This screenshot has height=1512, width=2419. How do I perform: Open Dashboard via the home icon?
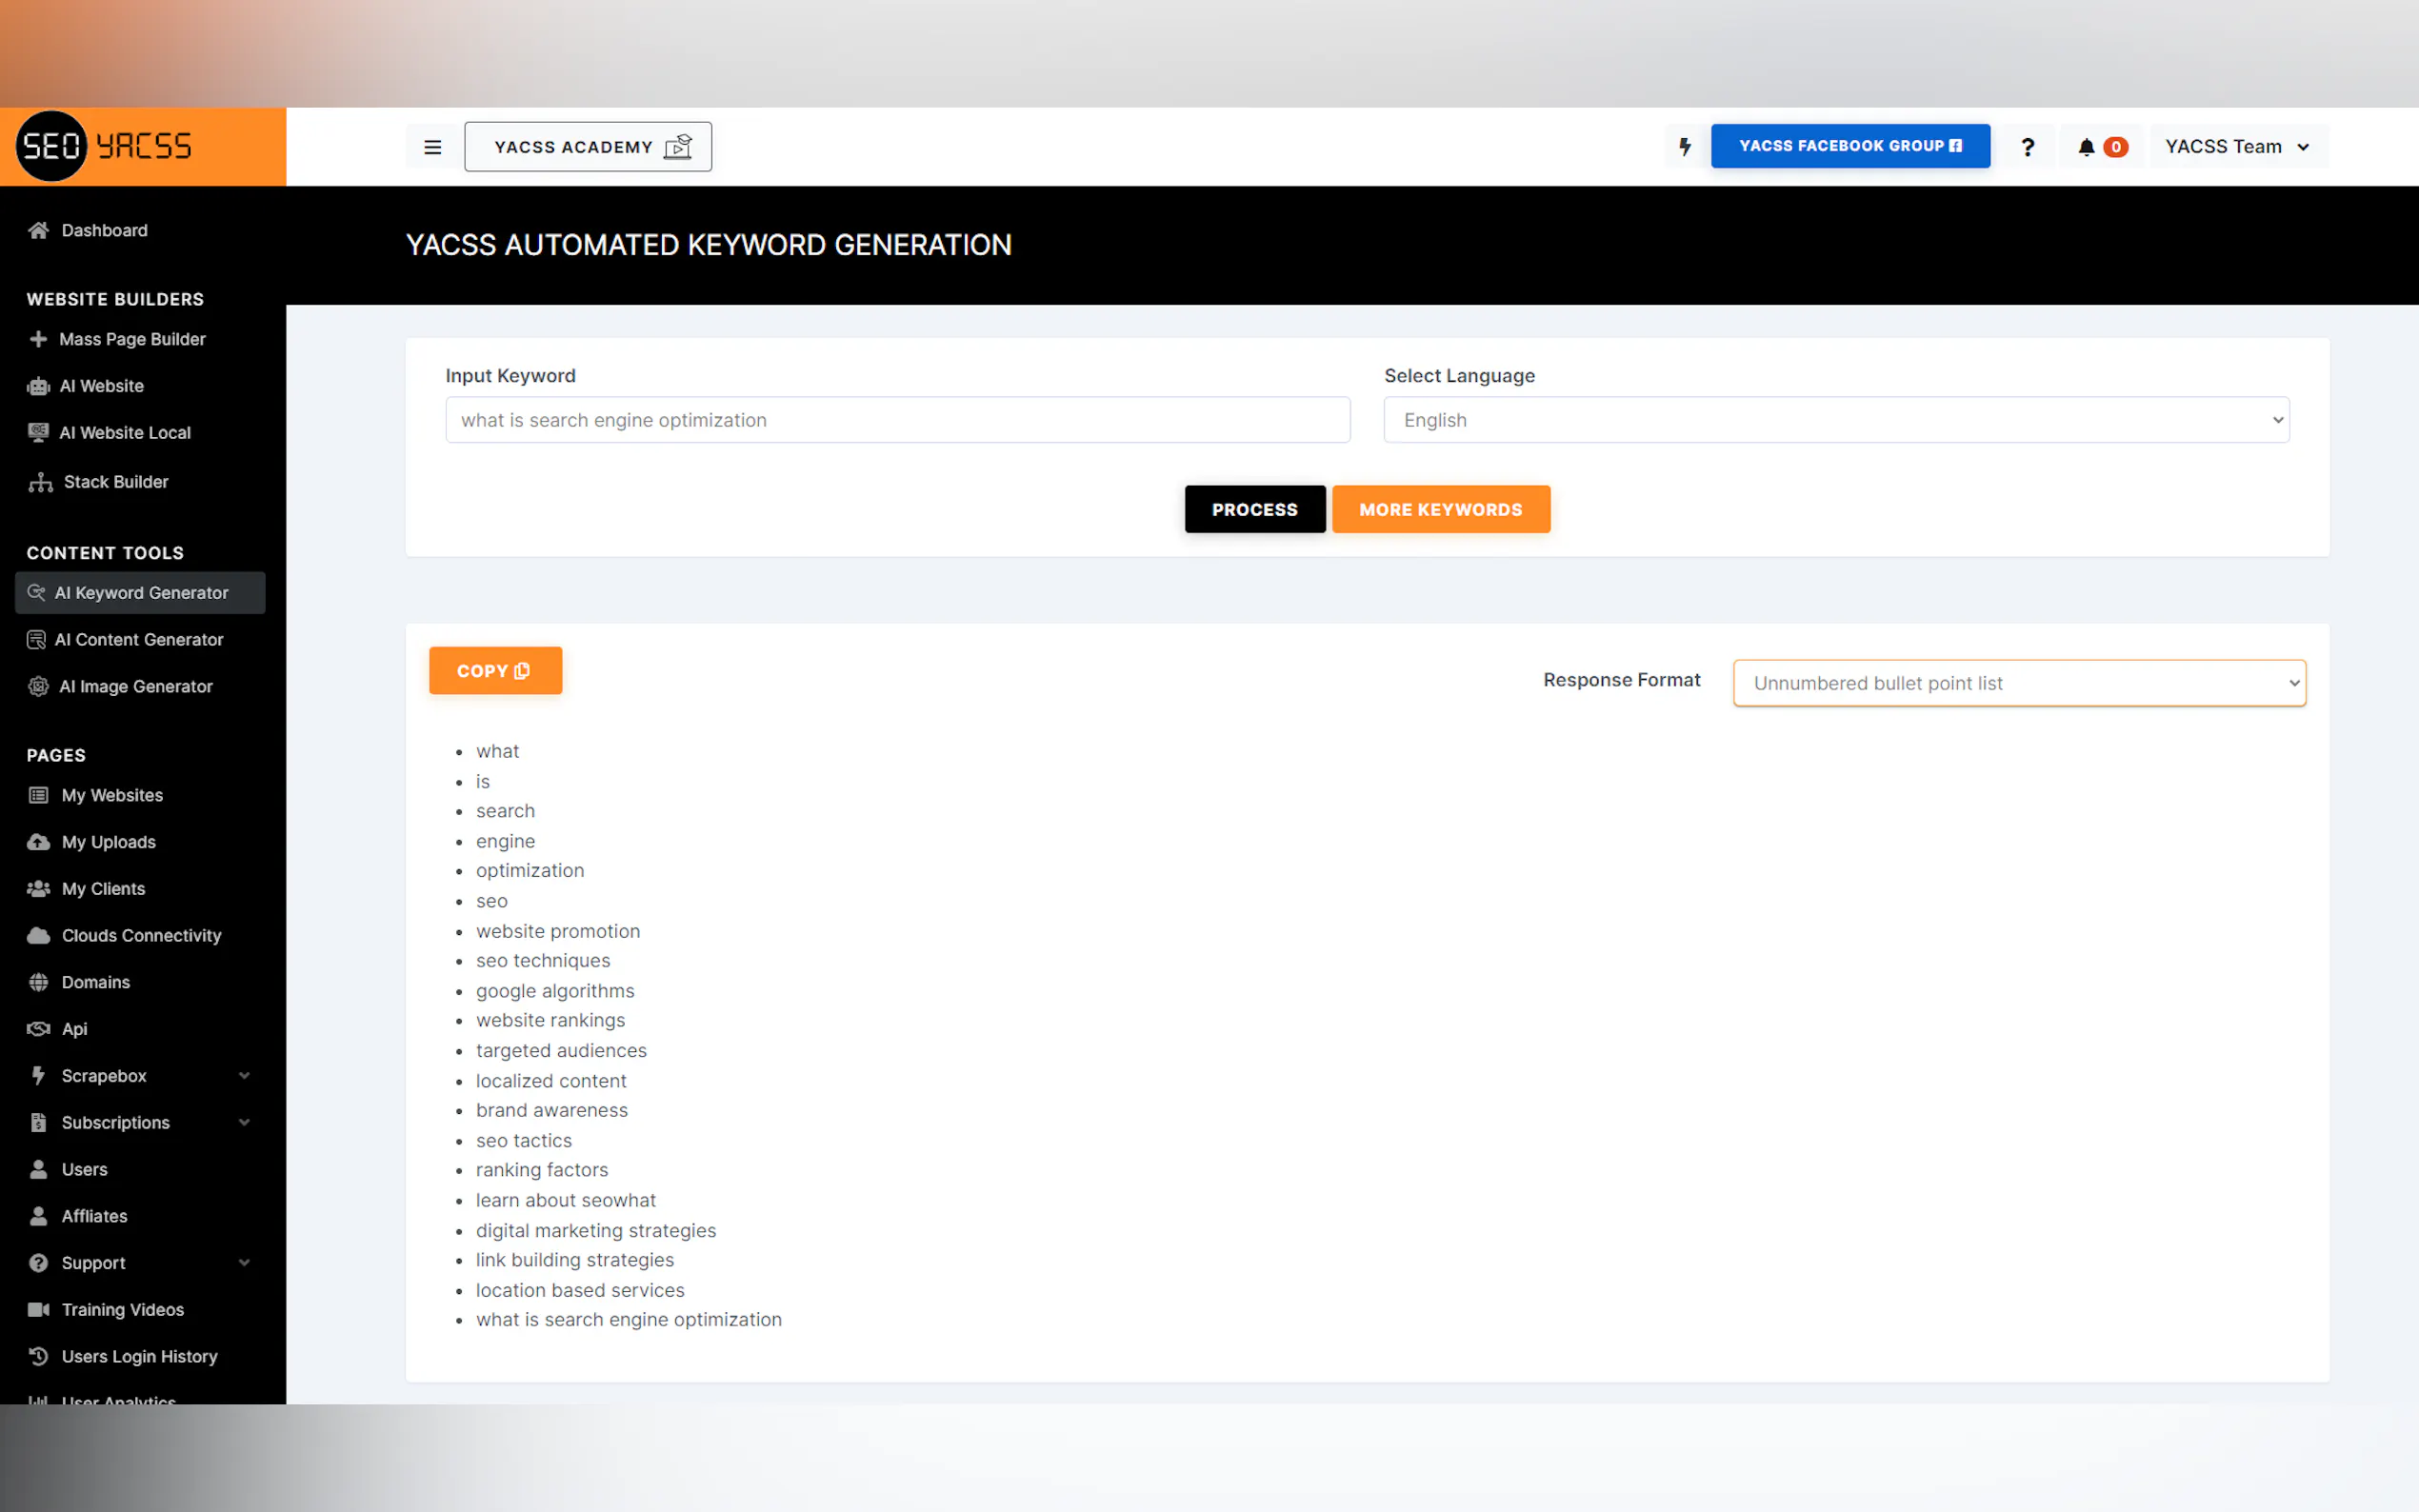[x=39, y=230]
